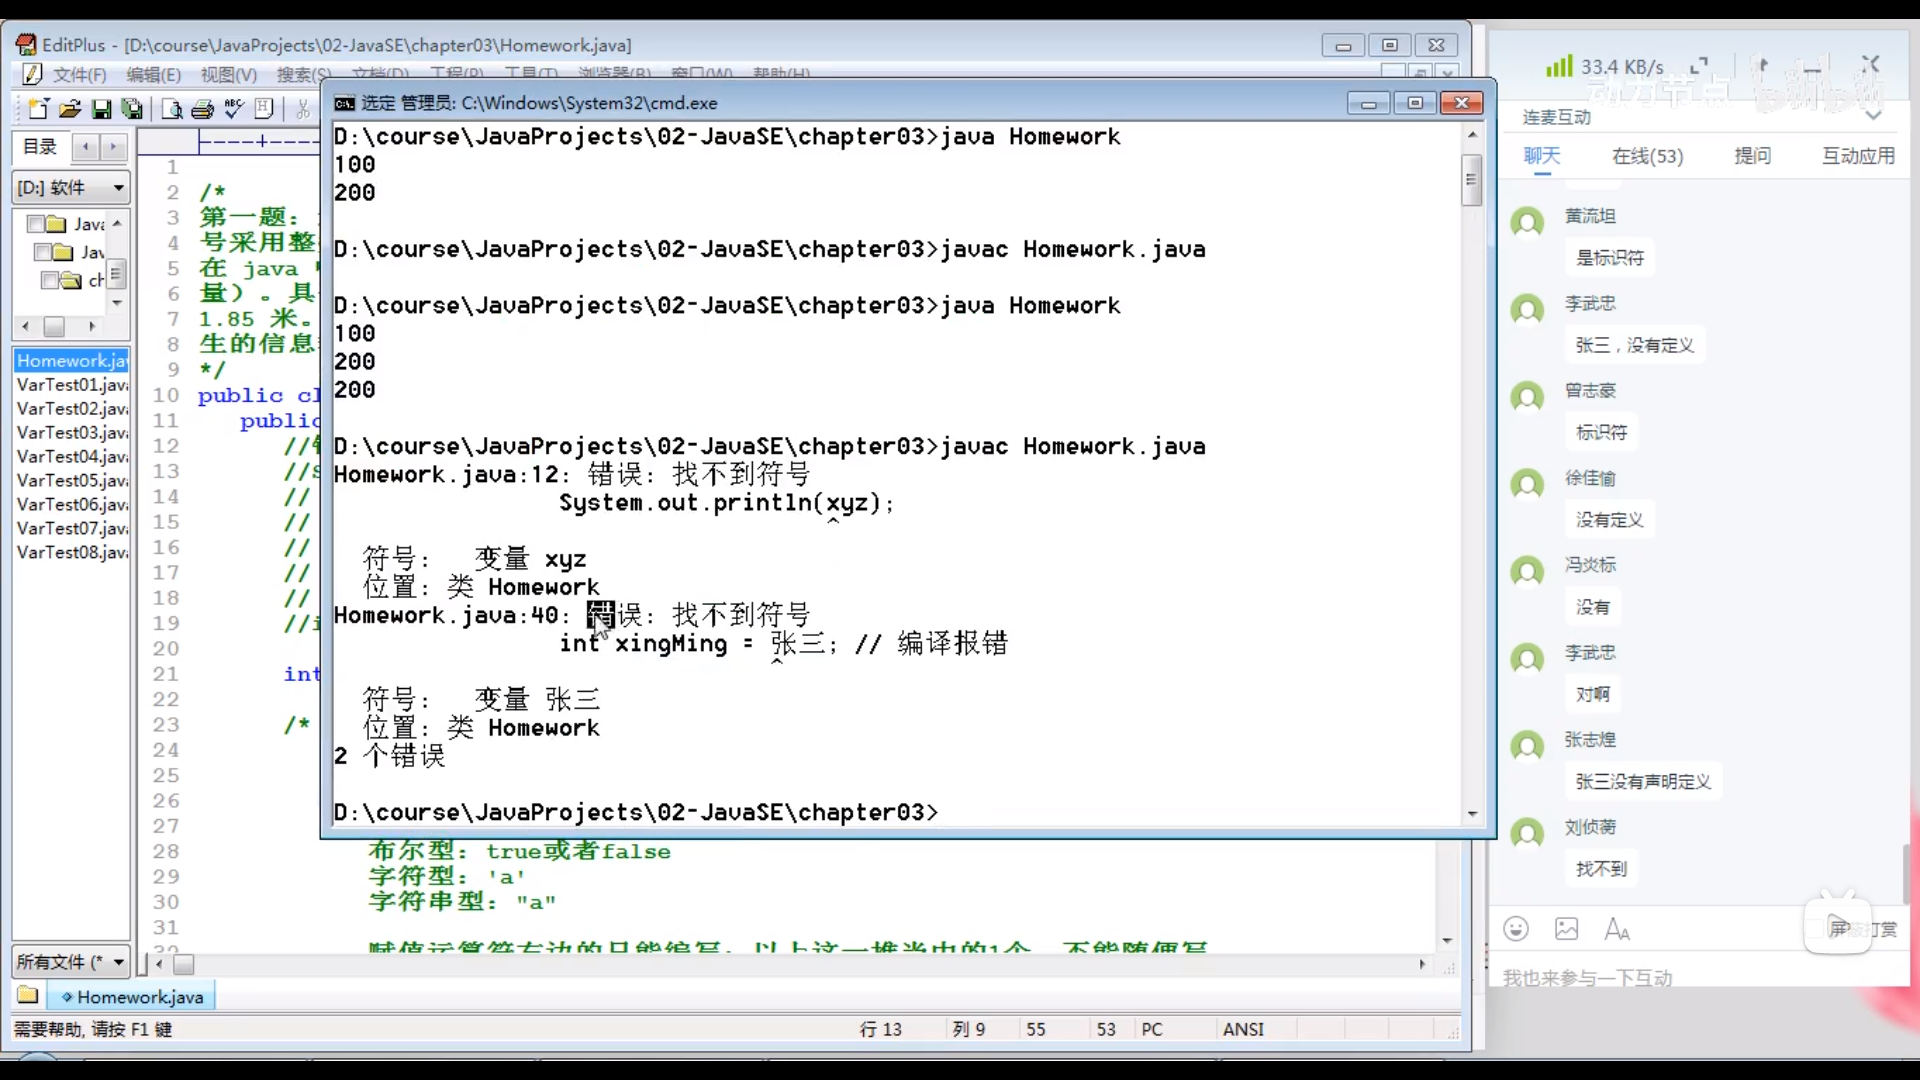This screenshot has height=1080, width=1920.
Task: Select the 提问 tab
Action: (1752, 156)
